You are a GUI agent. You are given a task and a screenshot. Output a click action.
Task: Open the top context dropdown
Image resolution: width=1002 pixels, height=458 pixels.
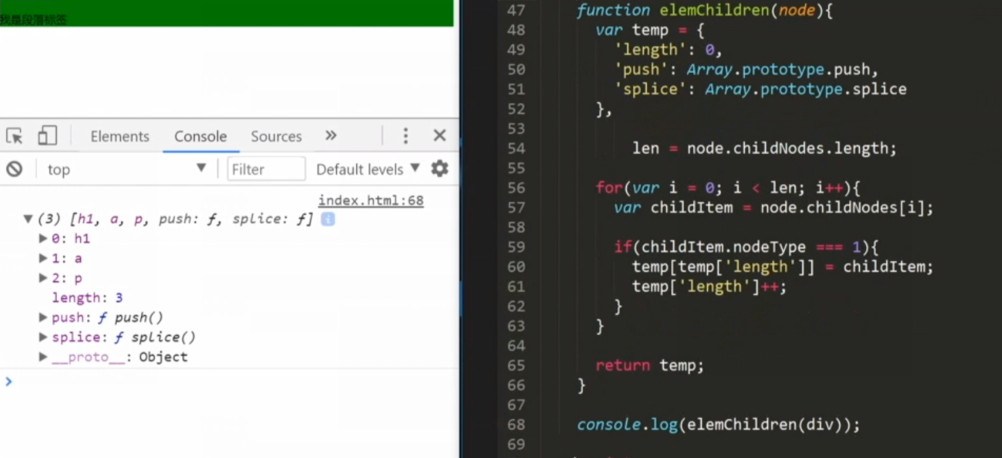[x=127, y=169]
